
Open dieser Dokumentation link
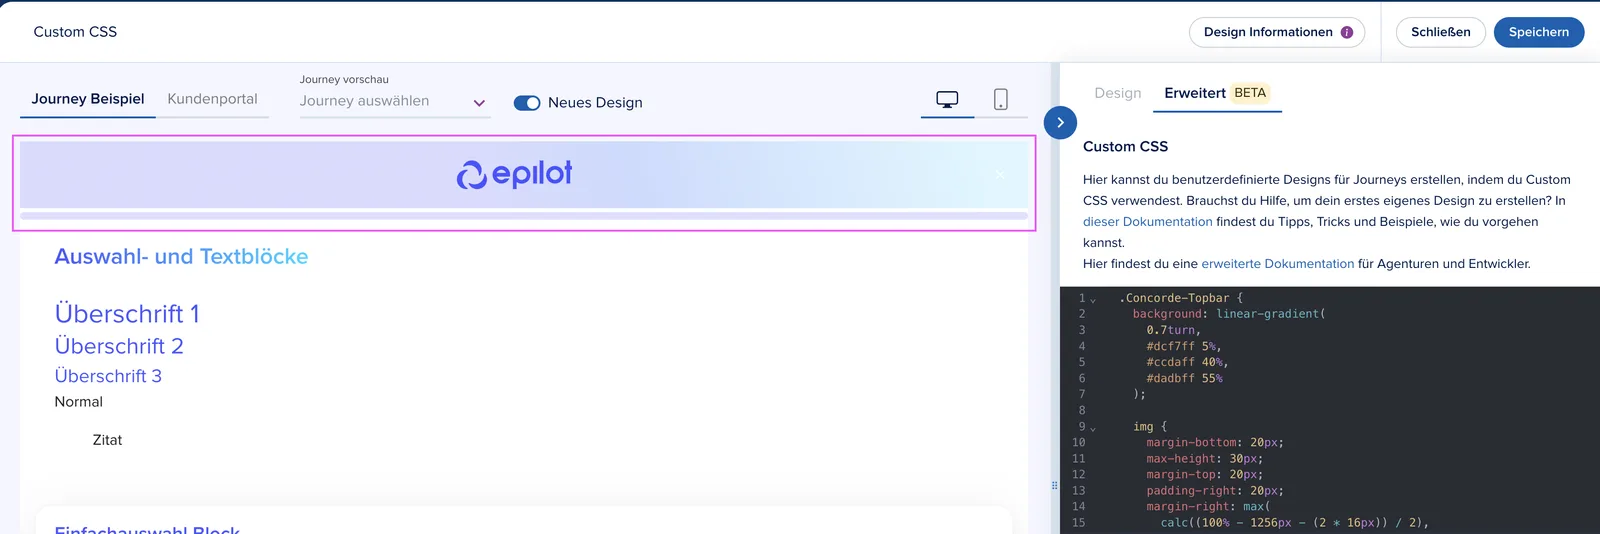[x=1147, y=222]
